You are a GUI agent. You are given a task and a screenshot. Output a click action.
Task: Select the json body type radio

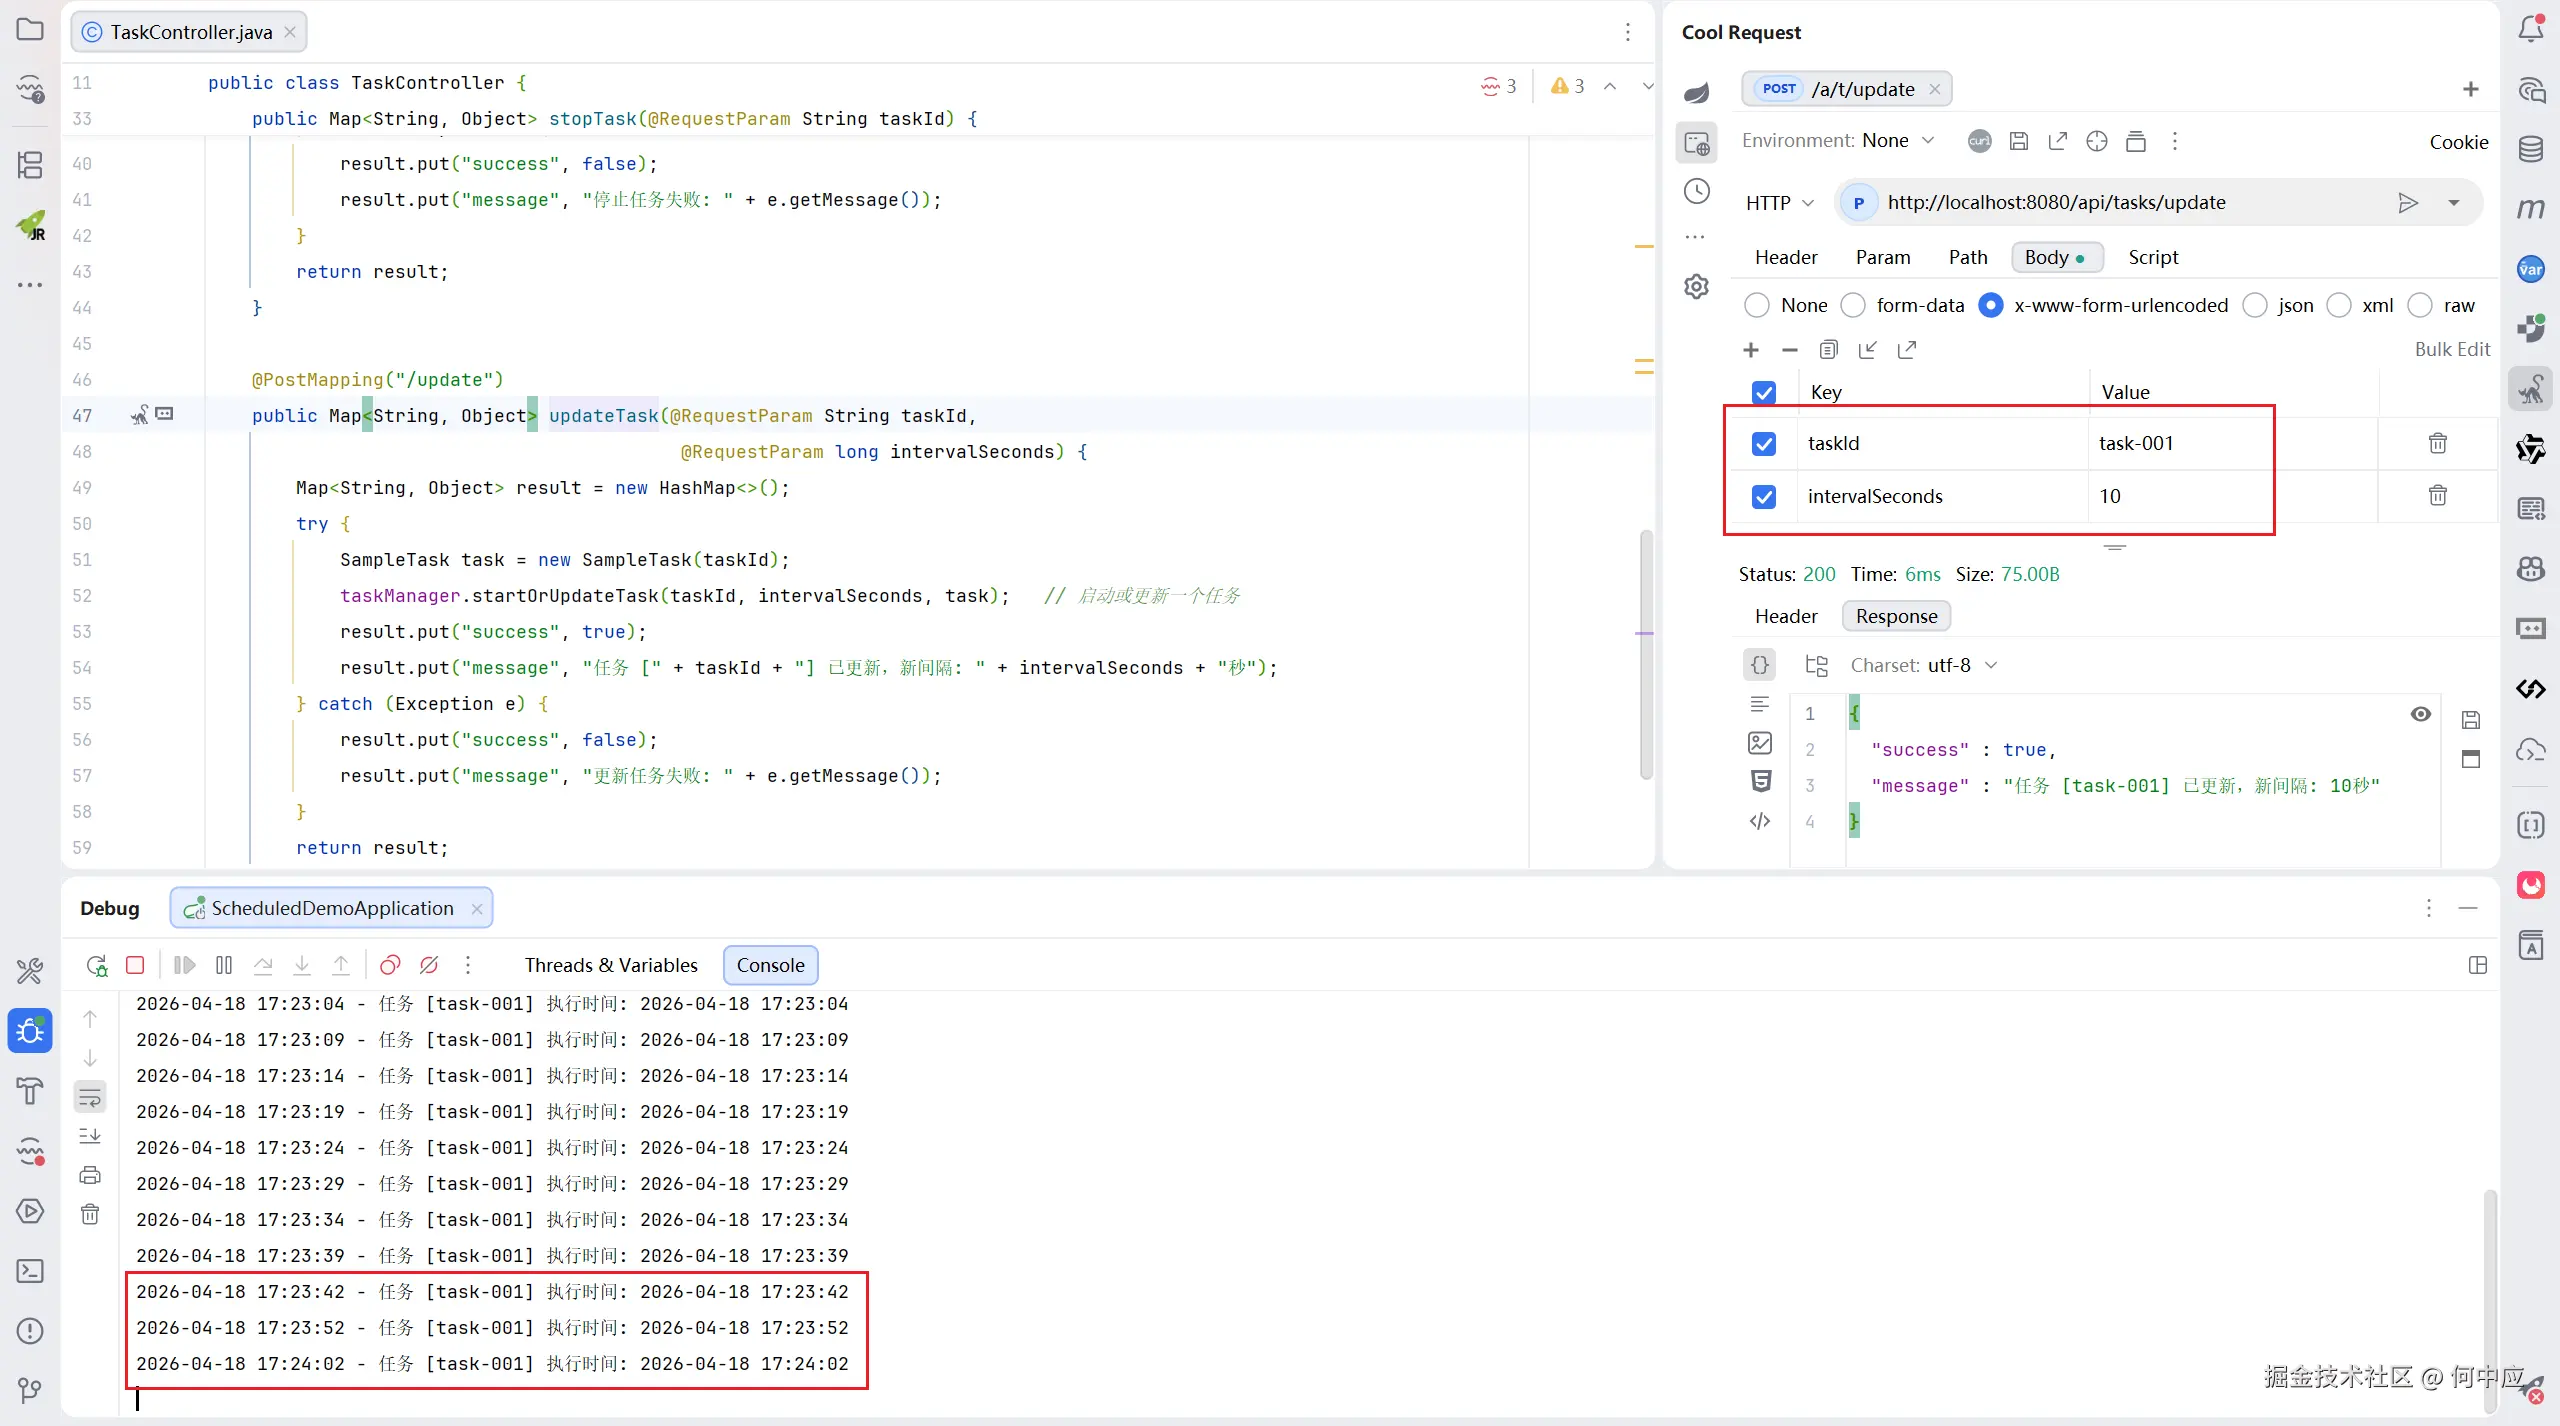(2255, 305)
